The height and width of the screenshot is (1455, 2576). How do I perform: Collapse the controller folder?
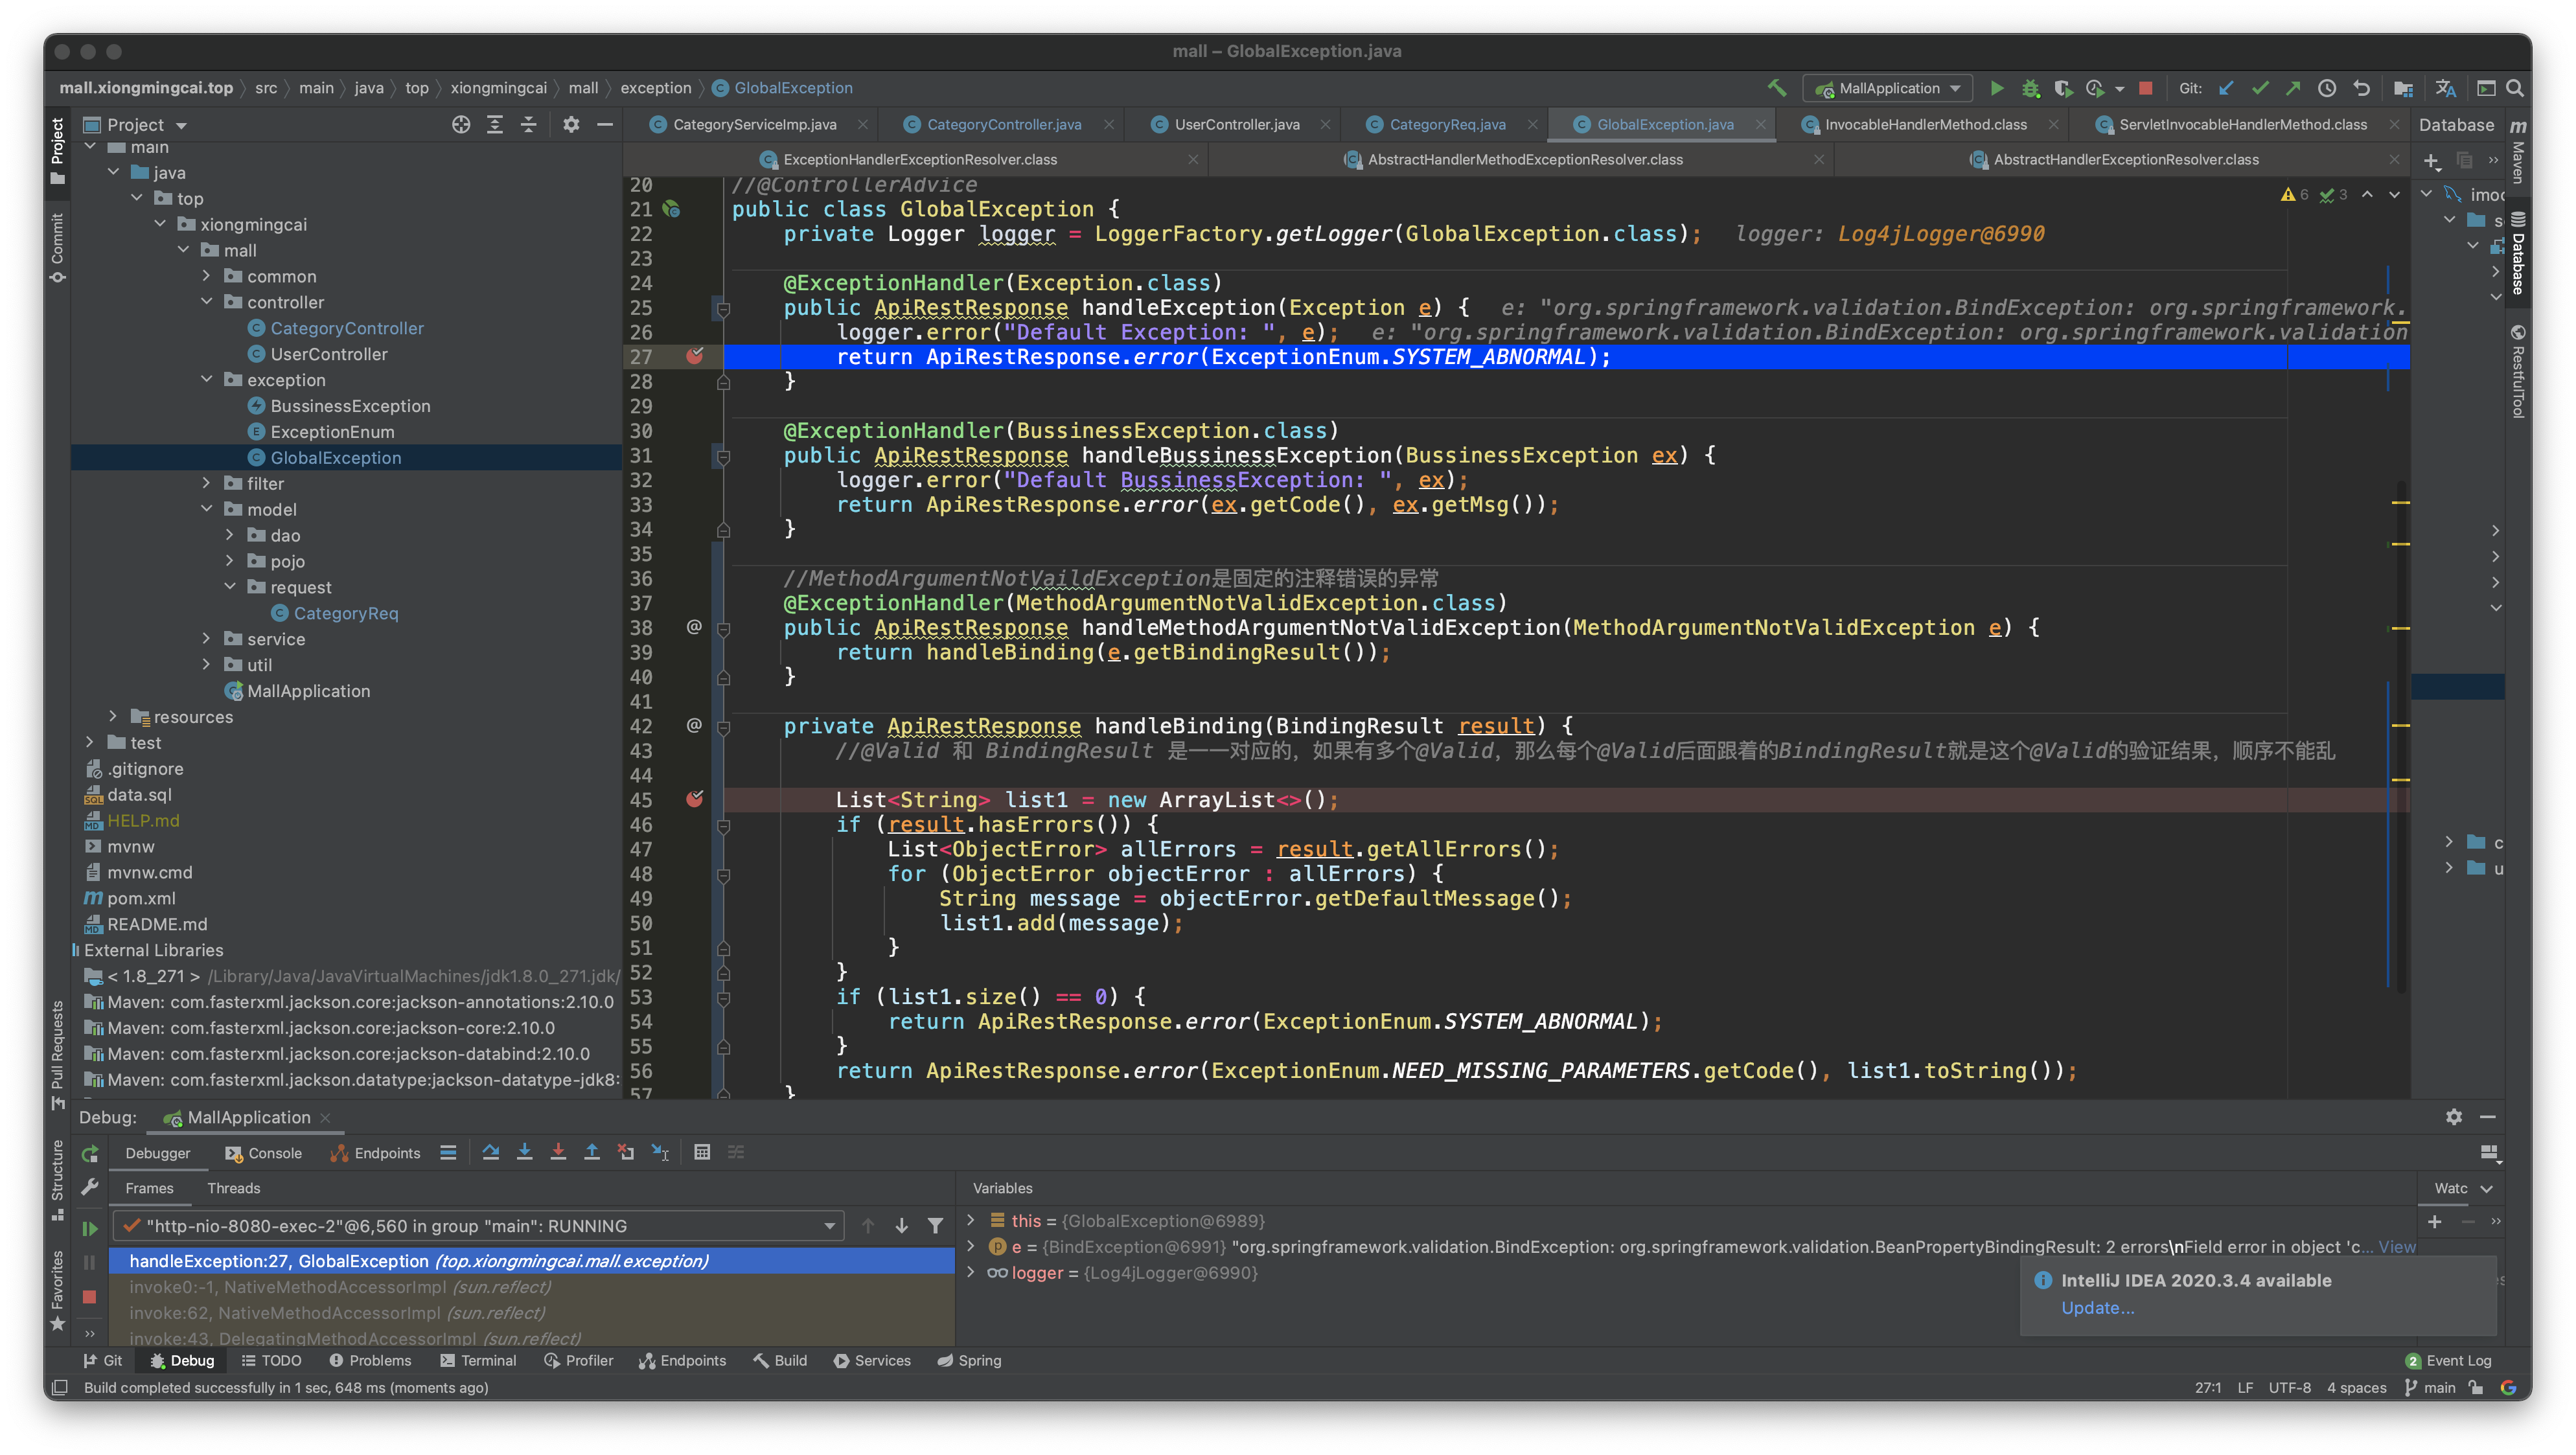tap(207, 302)
